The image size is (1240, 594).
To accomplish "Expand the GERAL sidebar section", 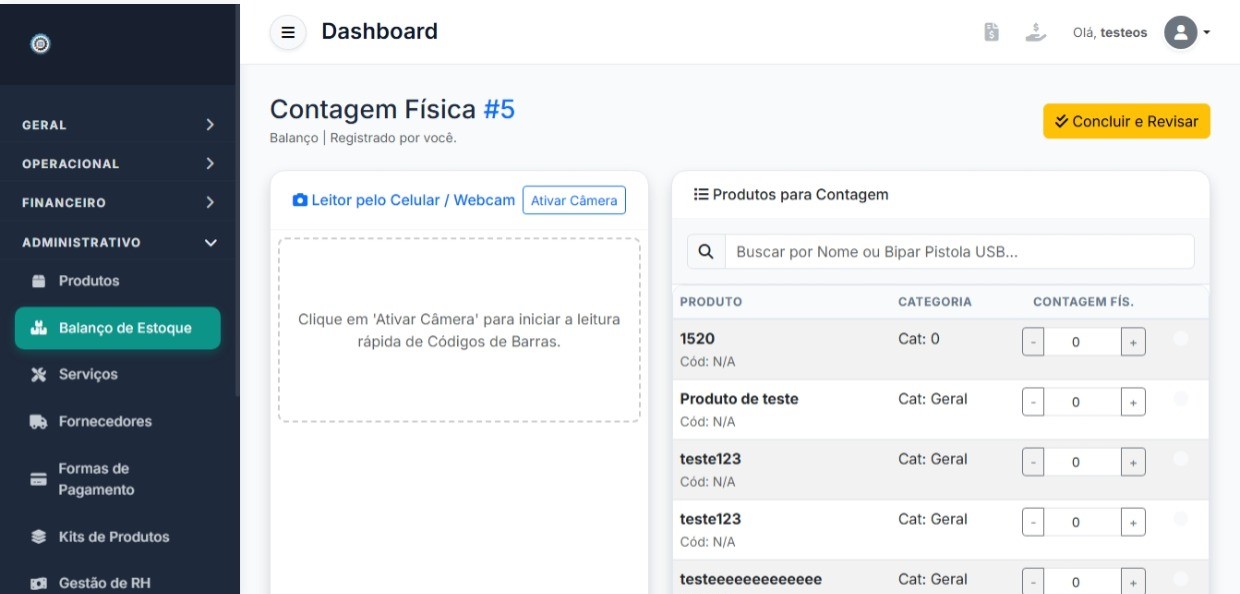I will (118, 125).
